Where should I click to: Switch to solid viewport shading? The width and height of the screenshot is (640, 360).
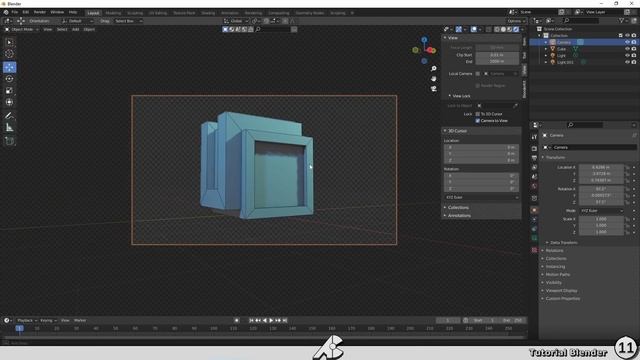(x=503, y=29)
